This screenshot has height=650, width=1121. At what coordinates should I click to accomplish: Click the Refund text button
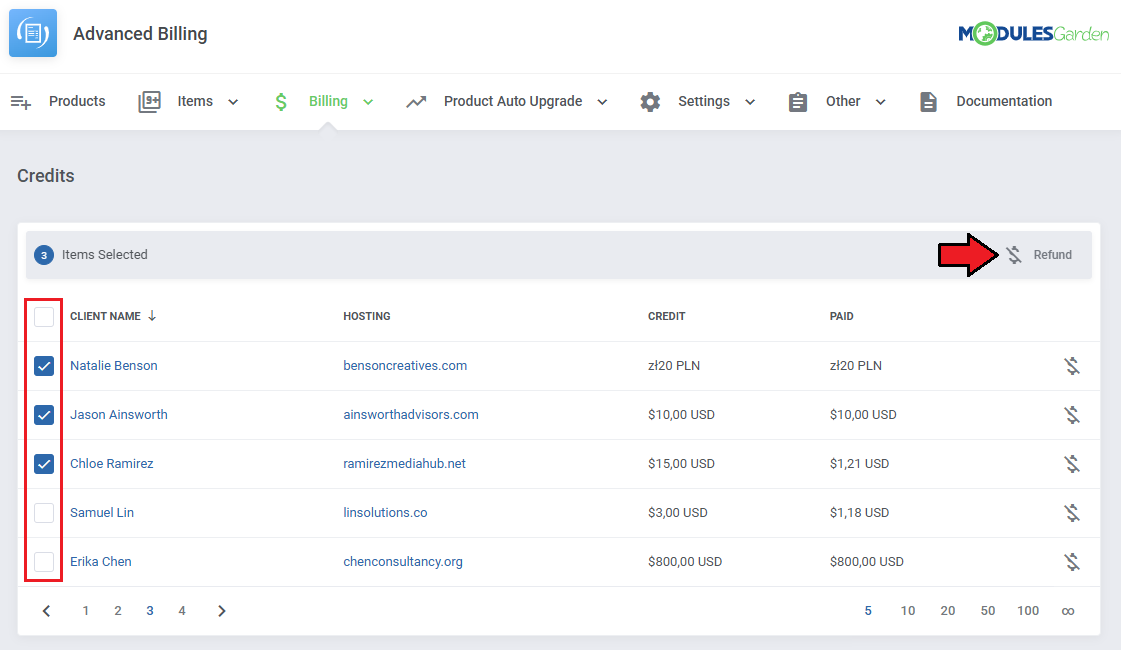tap(1052, 255)
